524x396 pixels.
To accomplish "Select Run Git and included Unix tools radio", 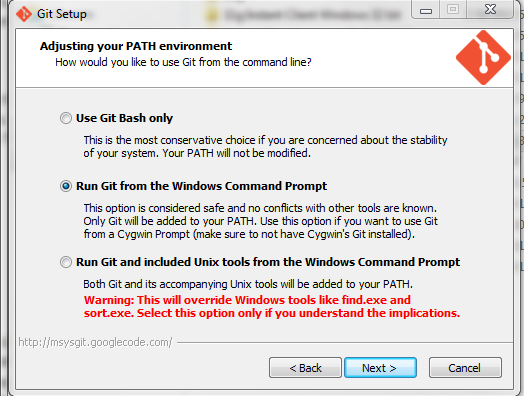I will click(x=66, y=262).
